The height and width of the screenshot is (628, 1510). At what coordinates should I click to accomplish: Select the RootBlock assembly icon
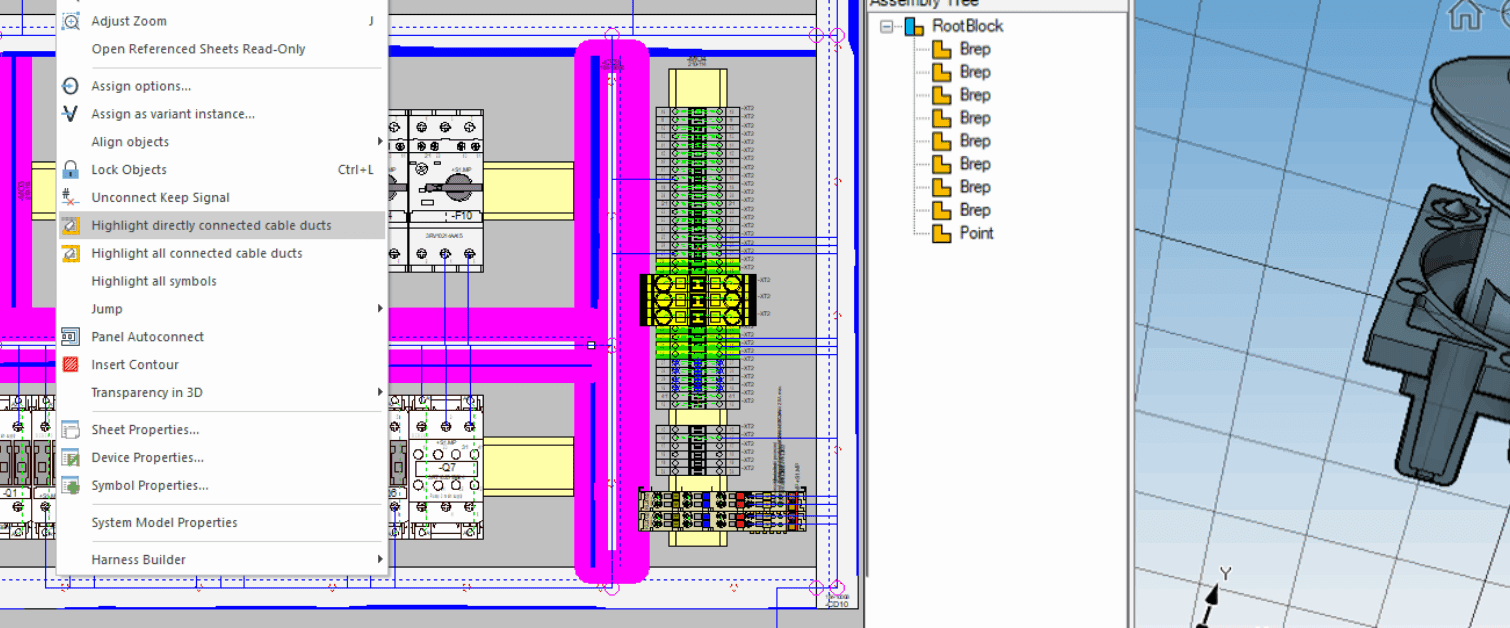click(914, 26)
